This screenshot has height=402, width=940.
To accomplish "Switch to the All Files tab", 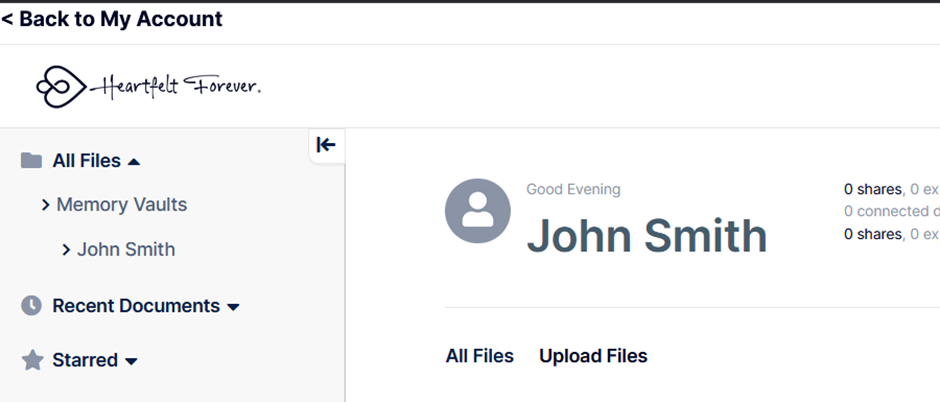I will 479,356.
